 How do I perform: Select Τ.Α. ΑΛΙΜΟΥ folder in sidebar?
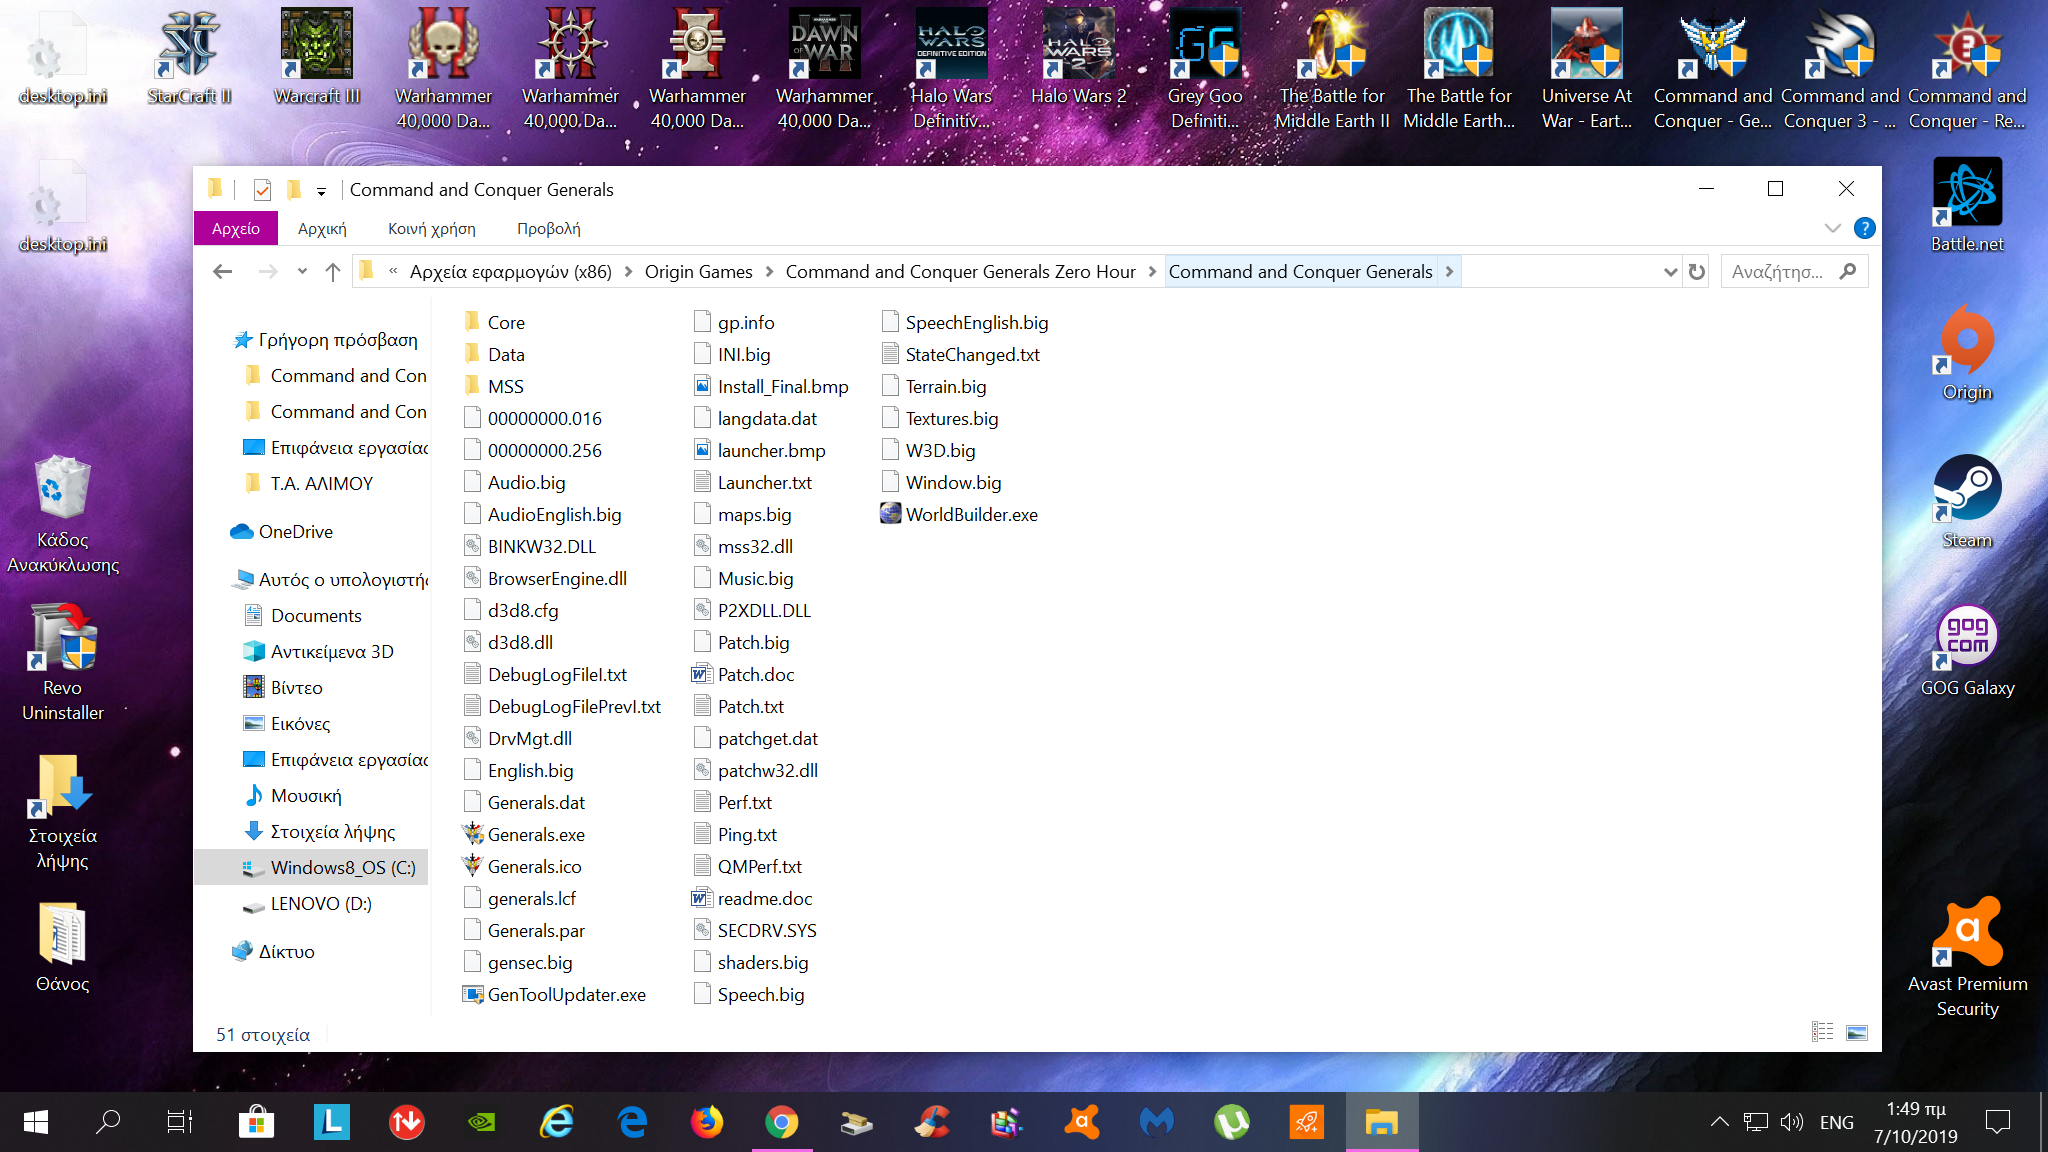click(310, 483)
